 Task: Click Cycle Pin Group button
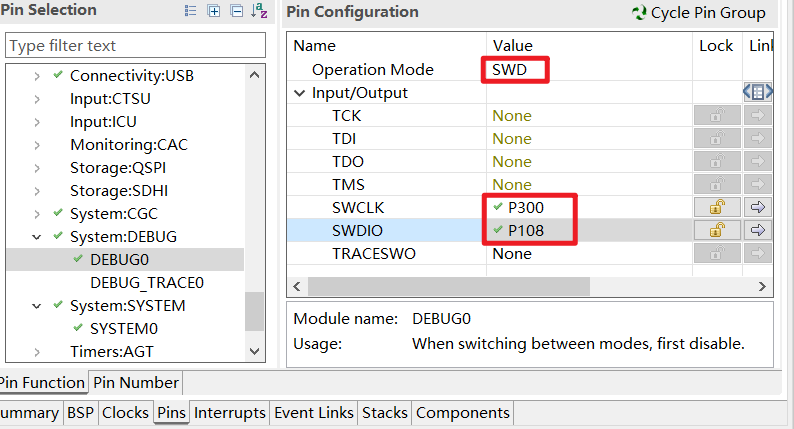[x=699, y=13]
